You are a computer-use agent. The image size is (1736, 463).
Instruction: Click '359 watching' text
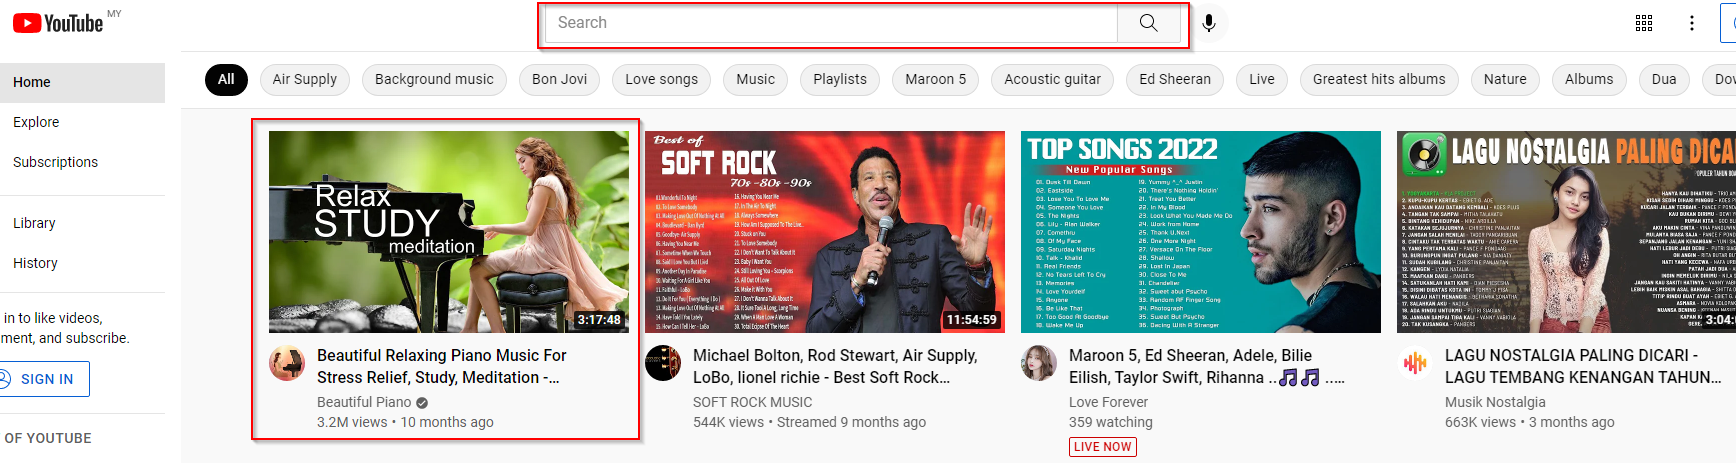pyautogui.click(x=1111, y=422)
